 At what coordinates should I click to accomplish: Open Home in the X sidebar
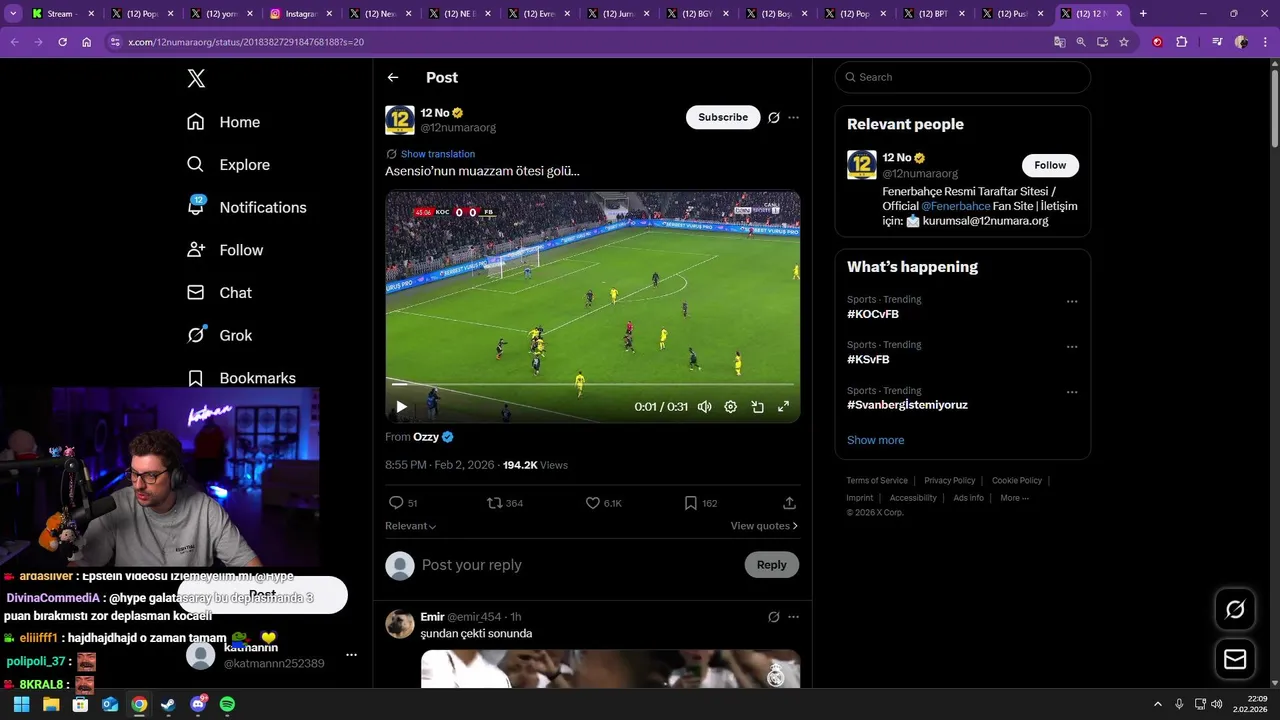coord(223,122)
